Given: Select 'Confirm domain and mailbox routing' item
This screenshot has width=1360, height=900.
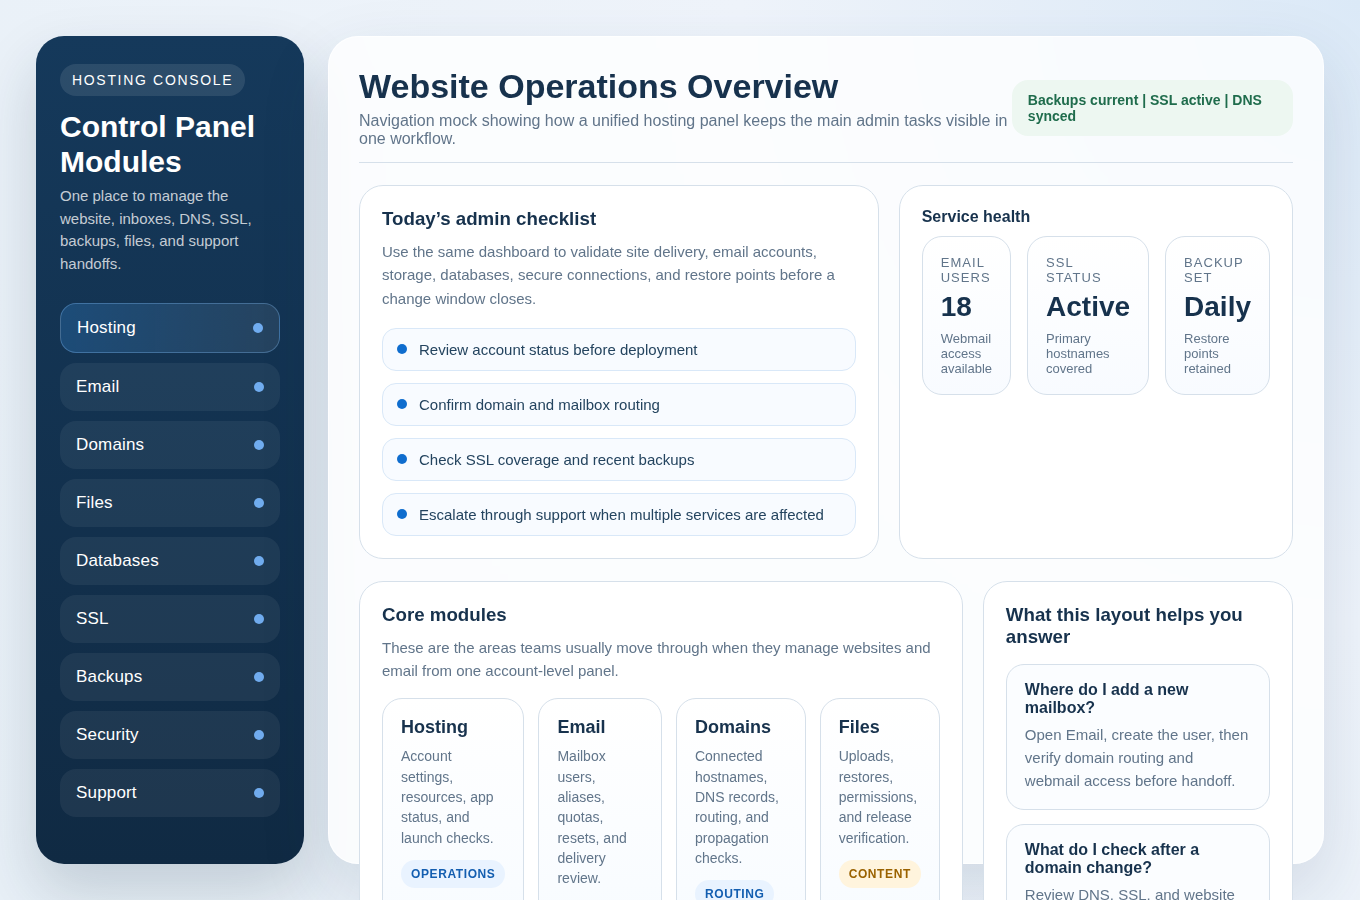Looking at the screenshot, I should tap(619, 405).
